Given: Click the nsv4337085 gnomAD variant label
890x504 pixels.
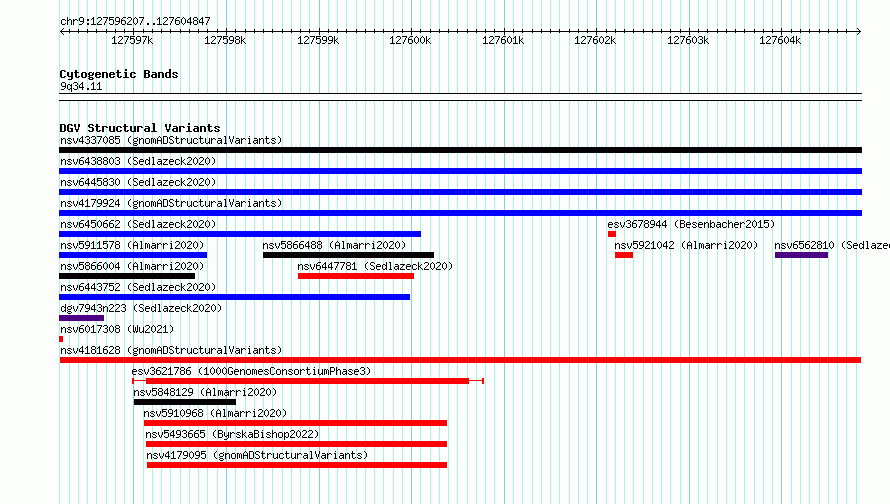Looking at the screenshot, I should click(171, 140).
